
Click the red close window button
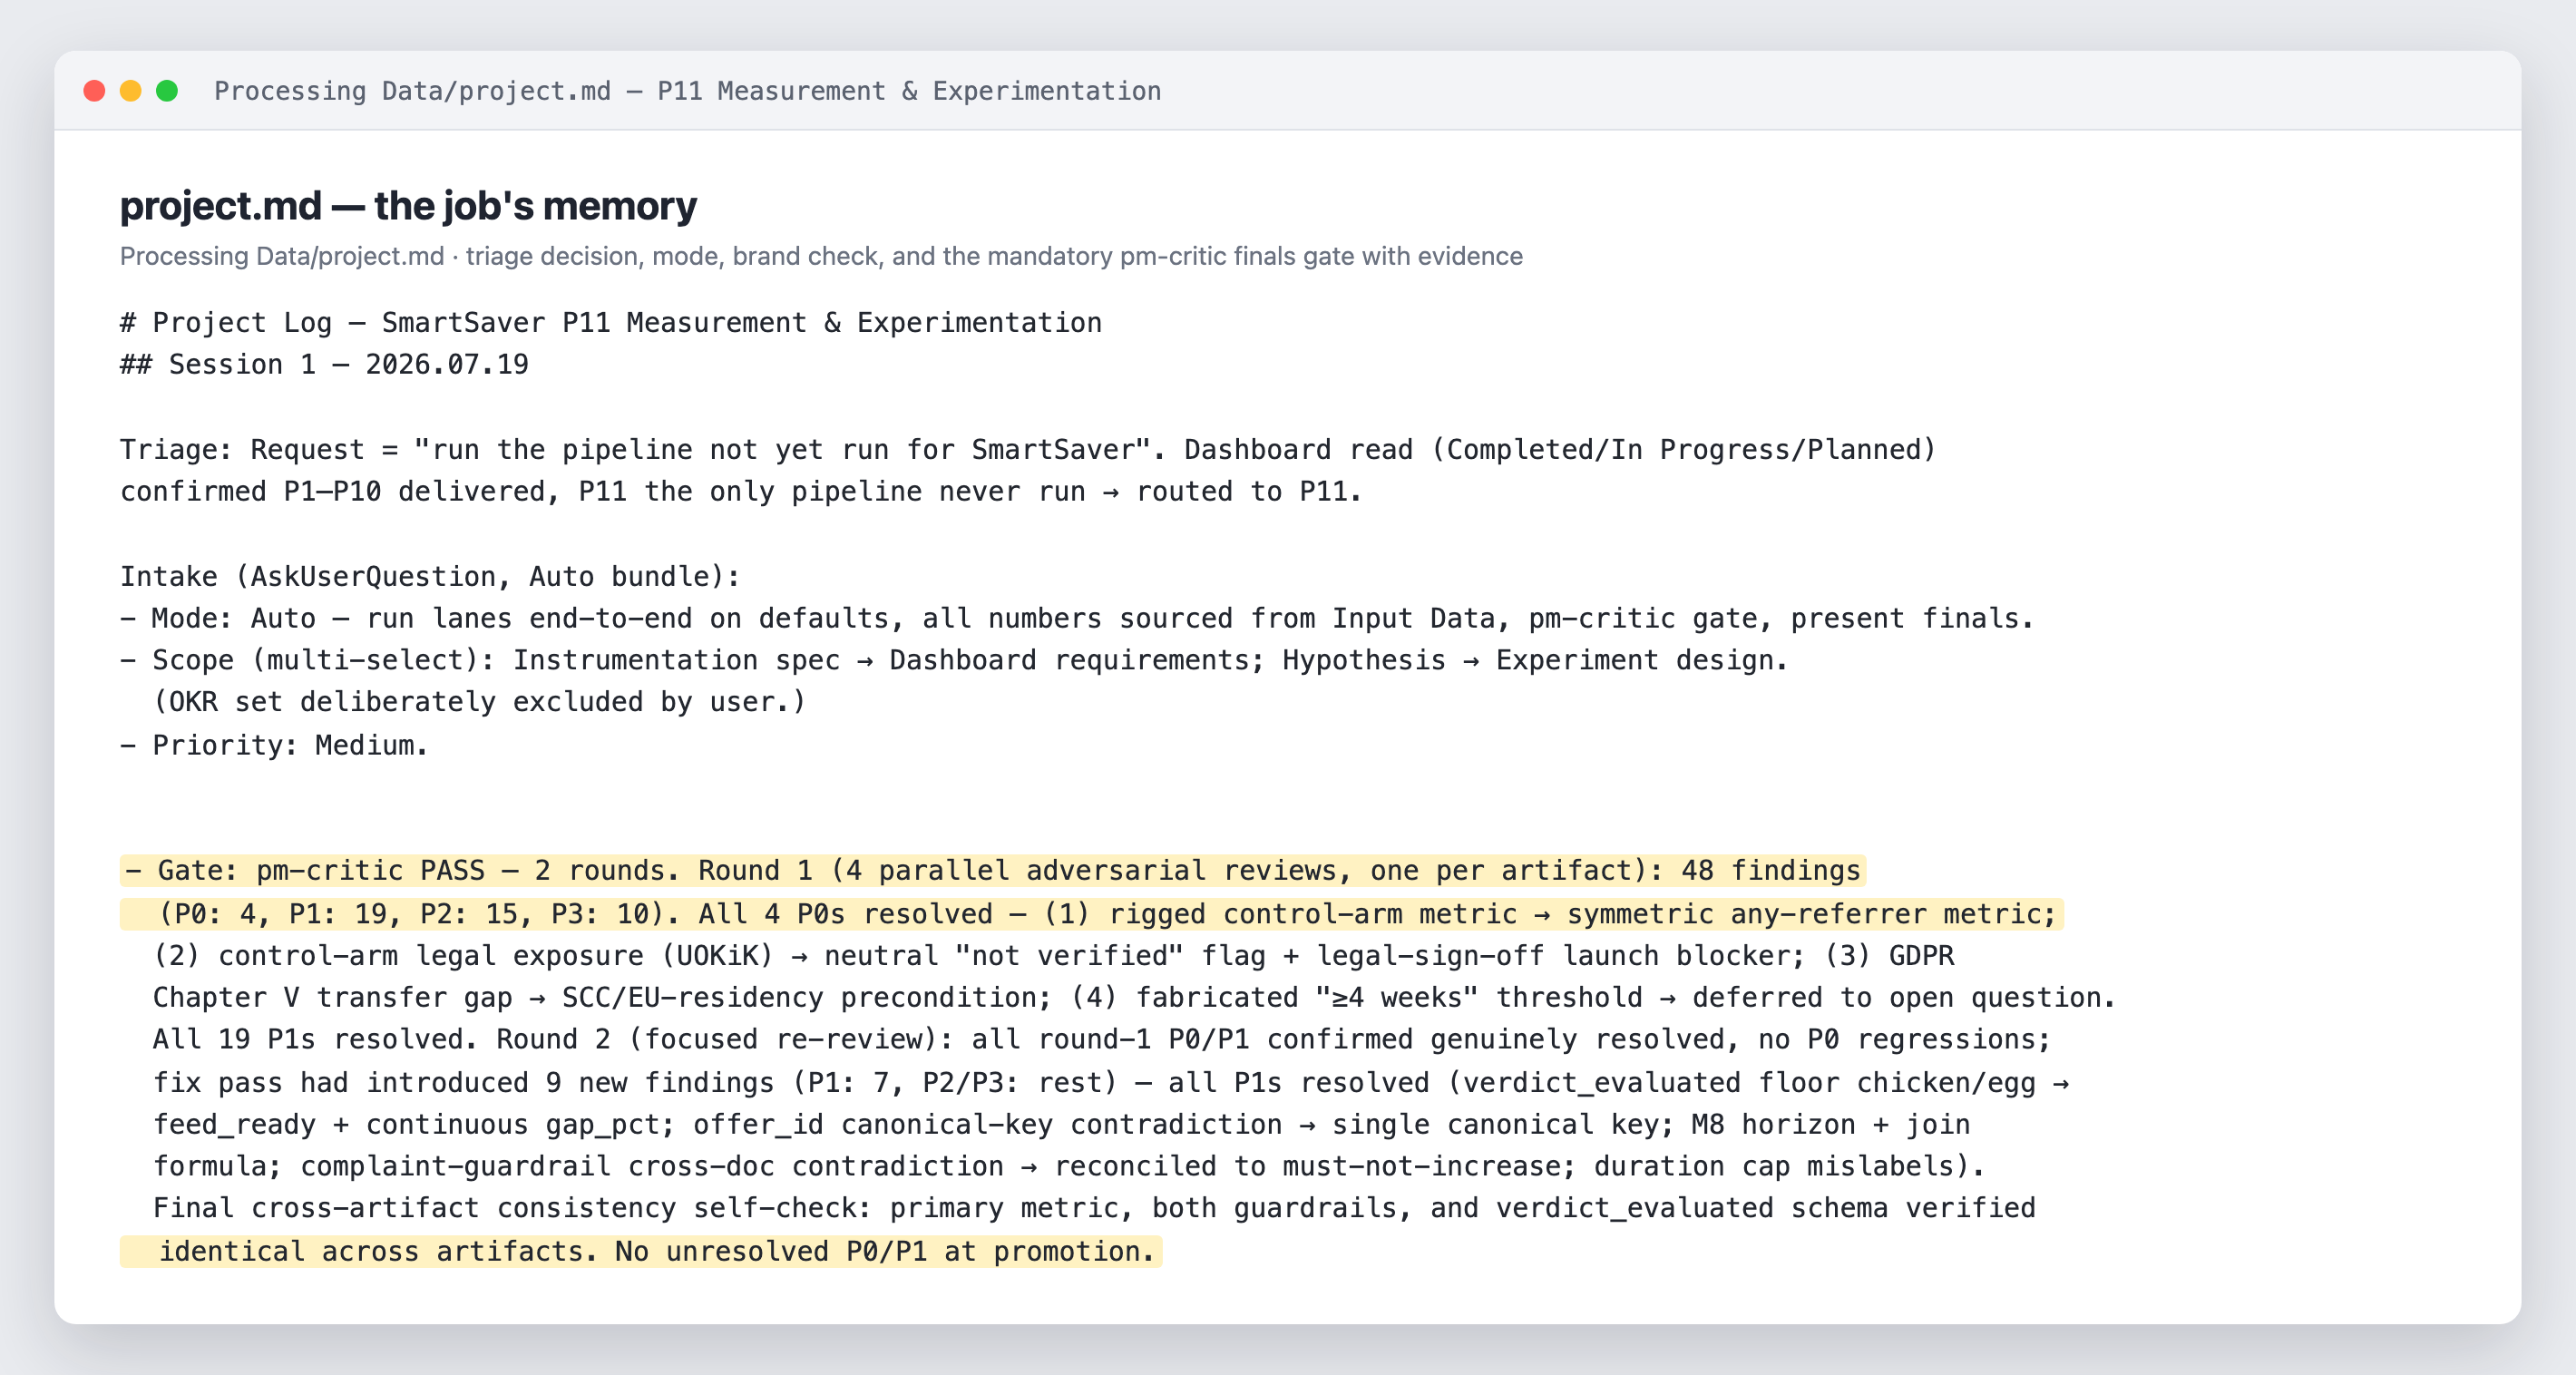94,91
